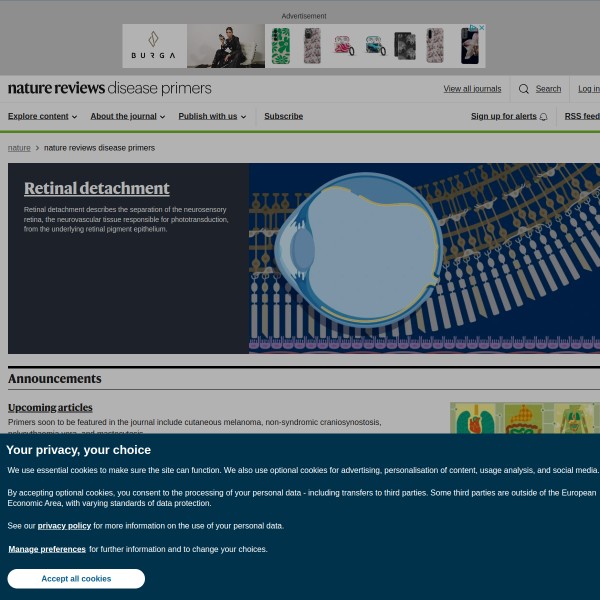Click the nature breadcrumb link
The width and height of the screenshot is (600, 600).
[x=19, y=147]
